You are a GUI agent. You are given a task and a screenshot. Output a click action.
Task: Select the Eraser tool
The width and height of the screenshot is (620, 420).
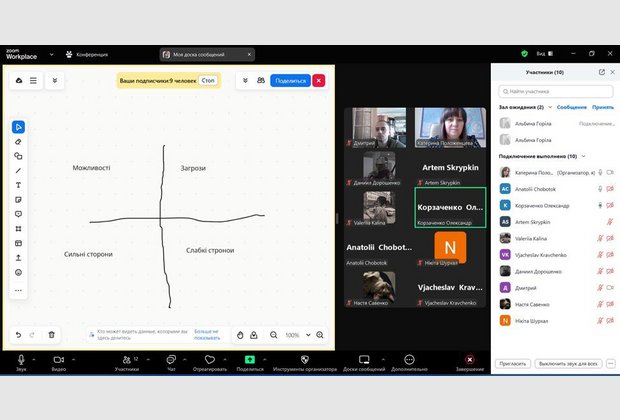(x=18, y=142)
